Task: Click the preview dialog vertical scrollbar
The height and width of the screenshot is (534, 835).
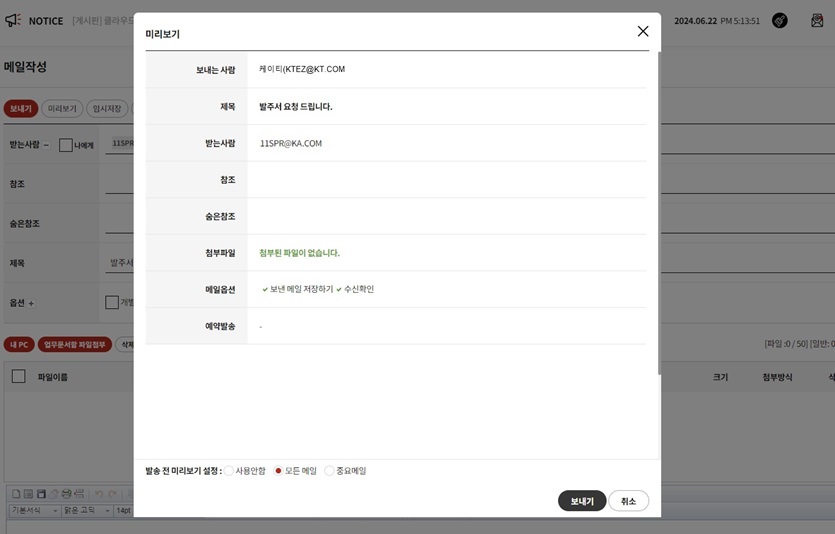Action: coord(659,213)
